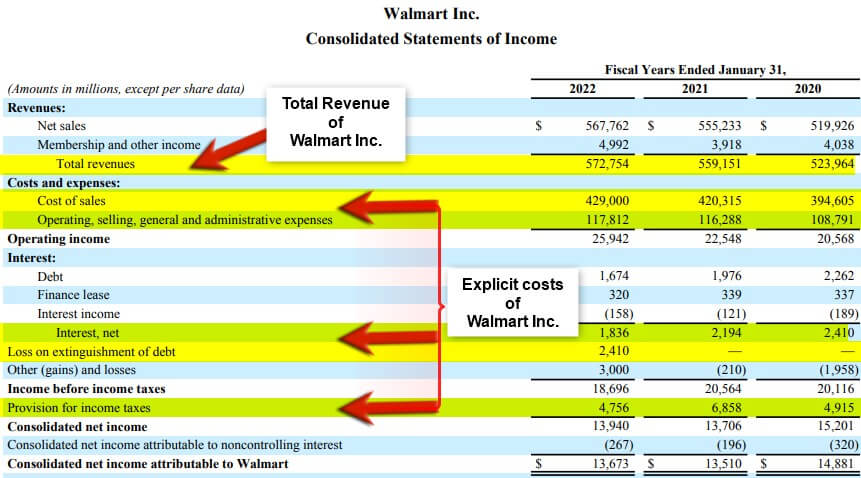
Task: Select membership income value 3,918
Action: (726, 145)
